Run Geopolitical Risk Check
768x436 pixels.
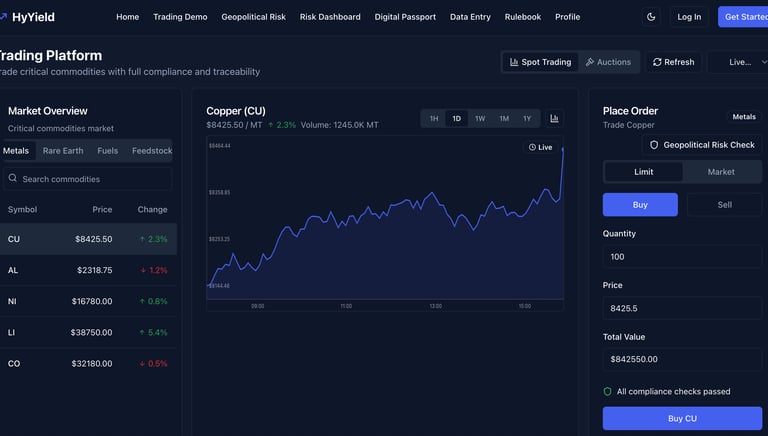(702, 145)
